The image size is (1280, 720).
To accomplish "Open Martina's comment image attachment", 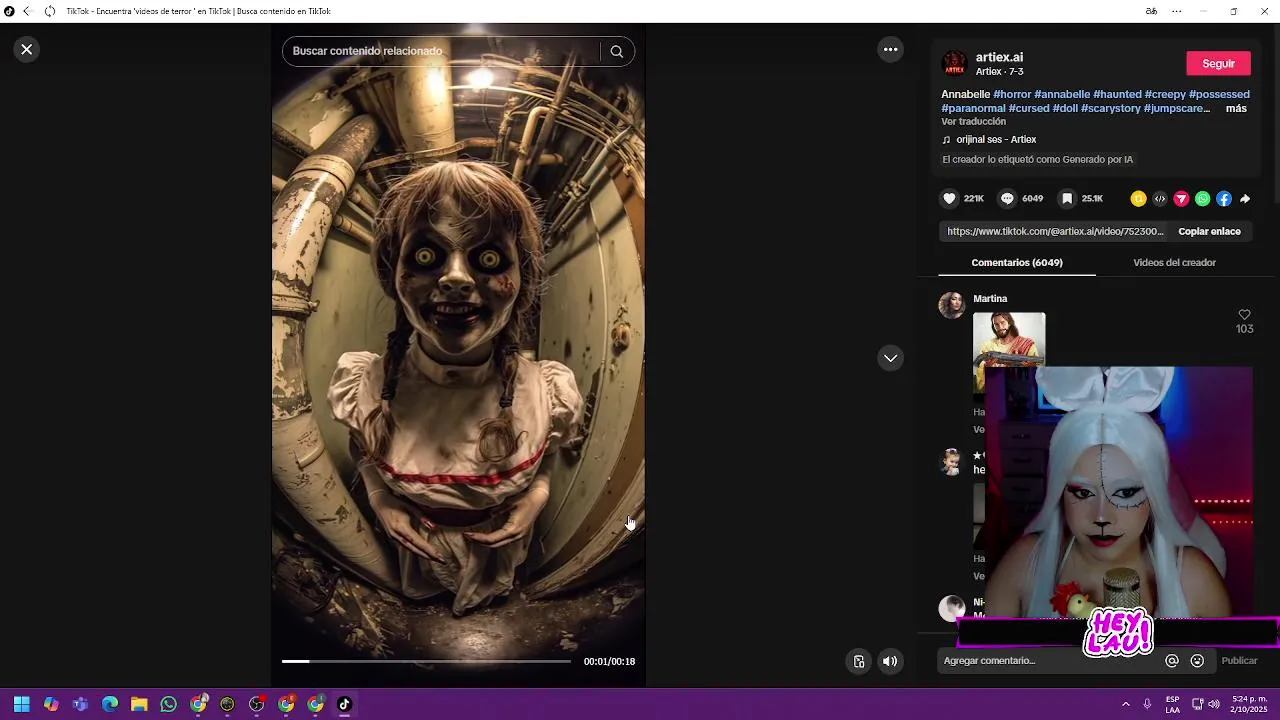I will pyautogui.click(x=1009, y=340).
